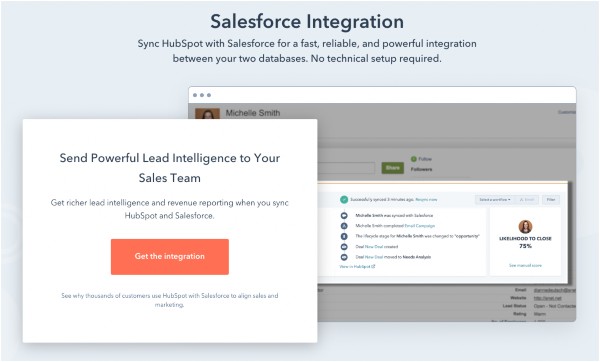Screen dimensions: 600x362
Task: Click the Email Campaign completed timeline icon
Action: tap(344, 226)
